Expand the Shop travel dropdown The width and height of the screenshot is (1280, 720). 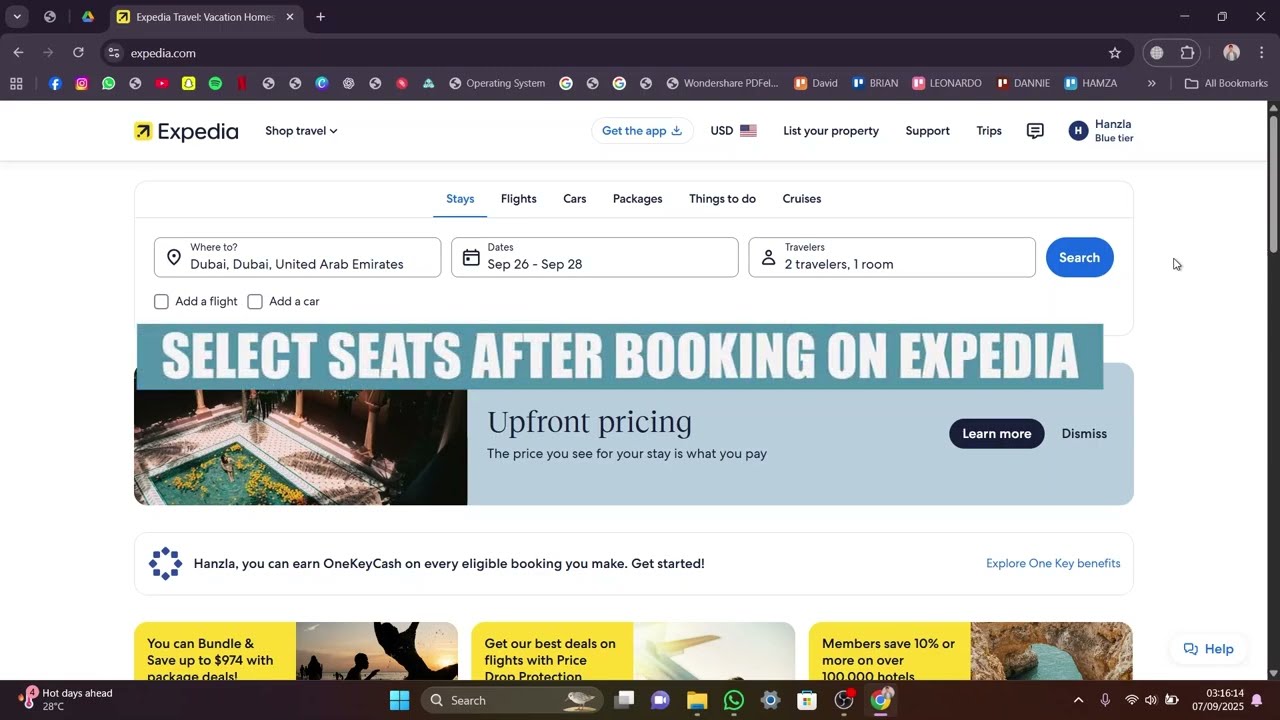pyautogui.click(x=301, y=131)
